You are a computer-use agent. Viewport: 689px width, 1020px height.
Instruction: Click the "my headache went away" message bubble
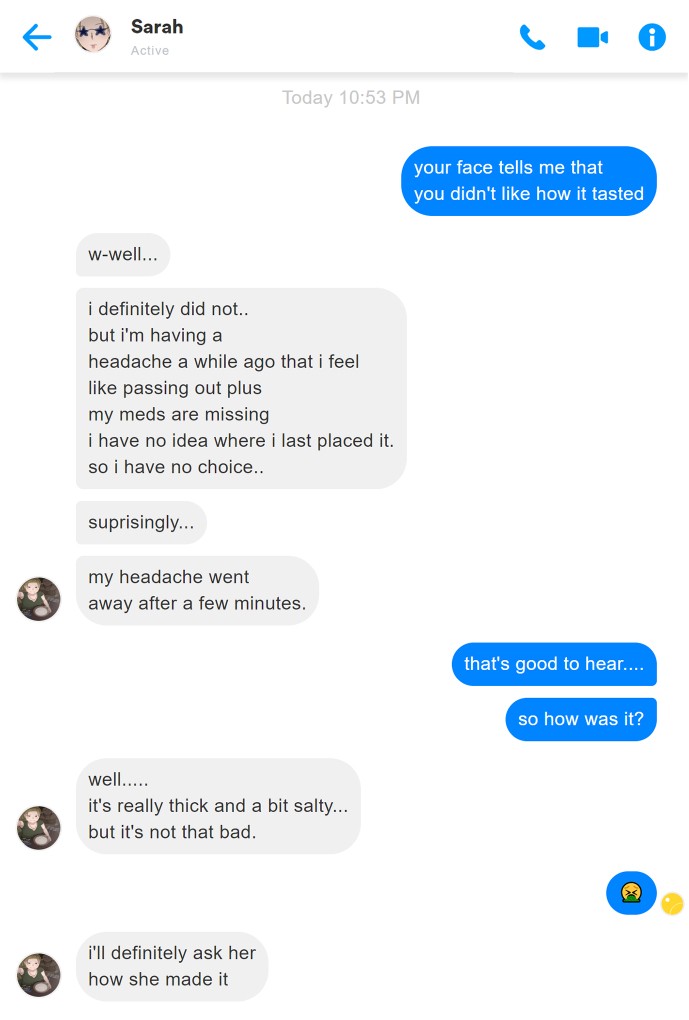pos(197,590)
